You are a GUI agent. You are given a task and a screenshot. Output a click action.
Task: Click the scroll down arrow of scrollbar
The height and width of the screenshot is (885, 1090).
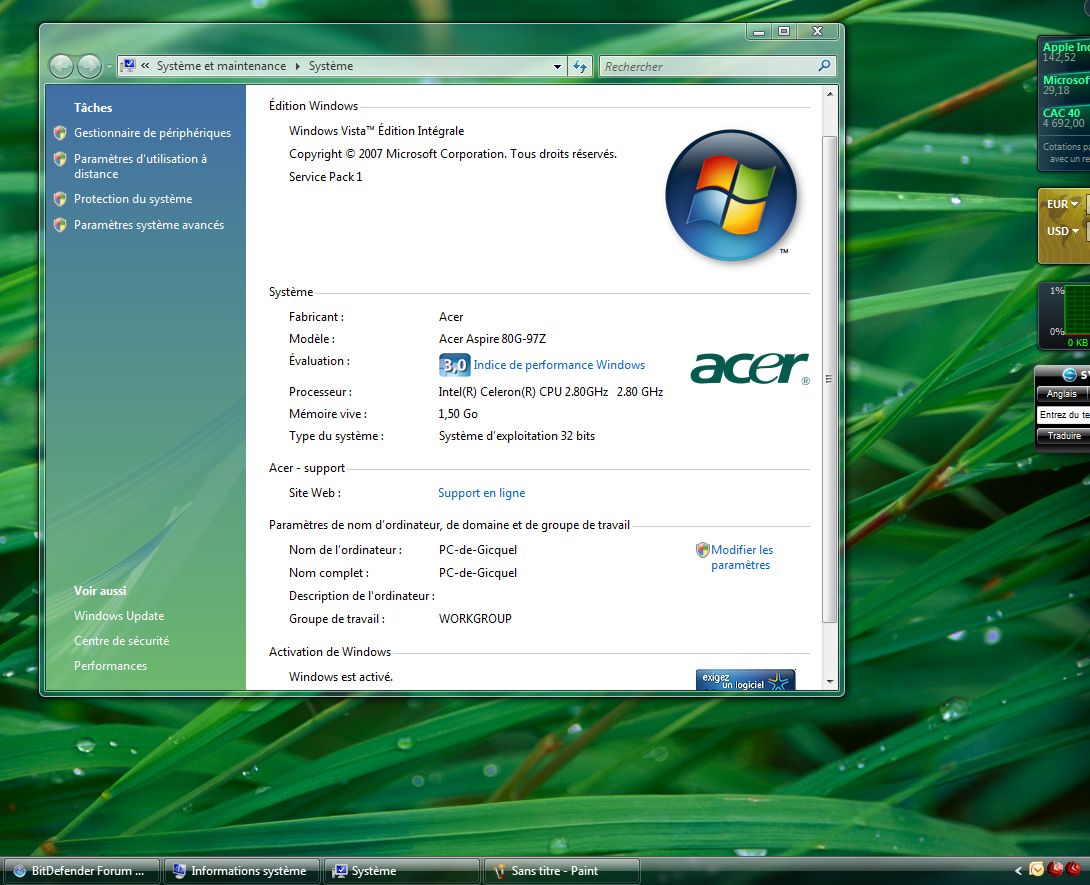click(x=829, y=682)
